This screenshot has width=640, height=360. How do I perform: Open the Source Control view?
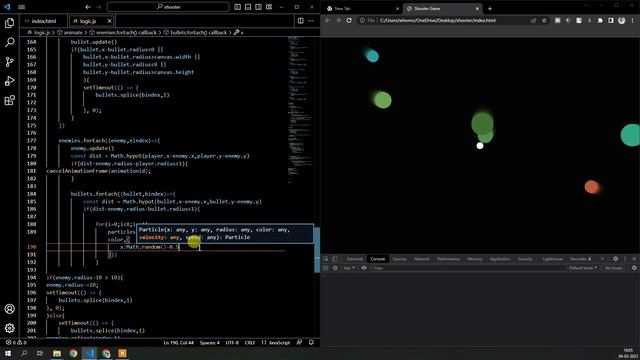[9, 62]
